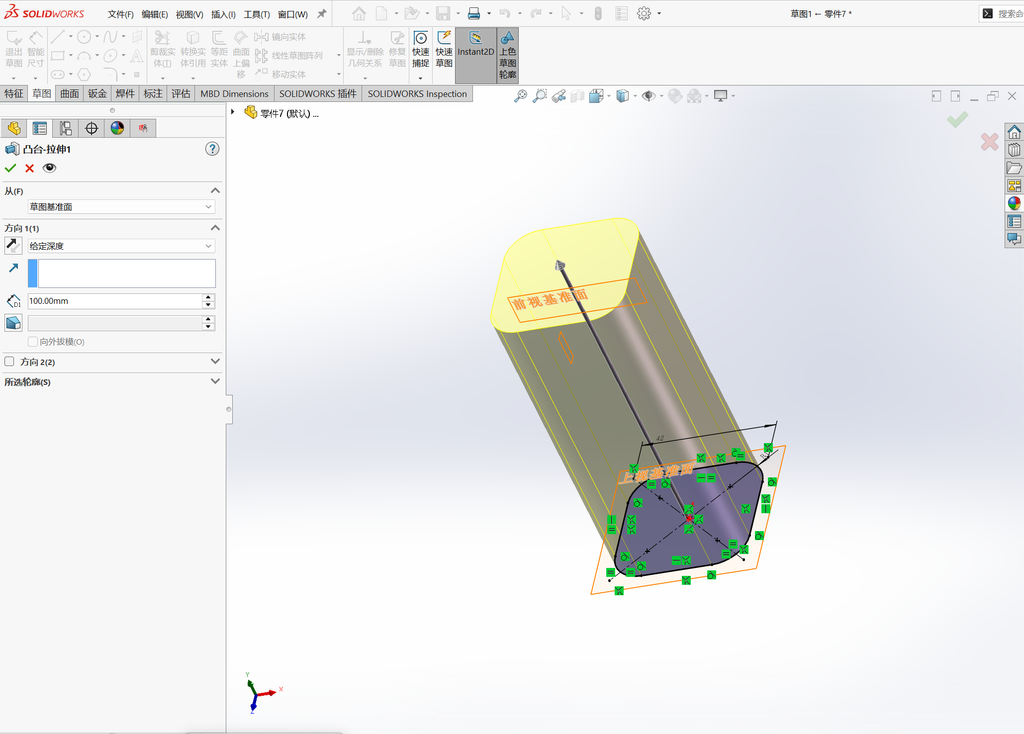
Task: Select the 上色草图轮廓 shaded sketch contours icon
Action: (x=507, y=55)
